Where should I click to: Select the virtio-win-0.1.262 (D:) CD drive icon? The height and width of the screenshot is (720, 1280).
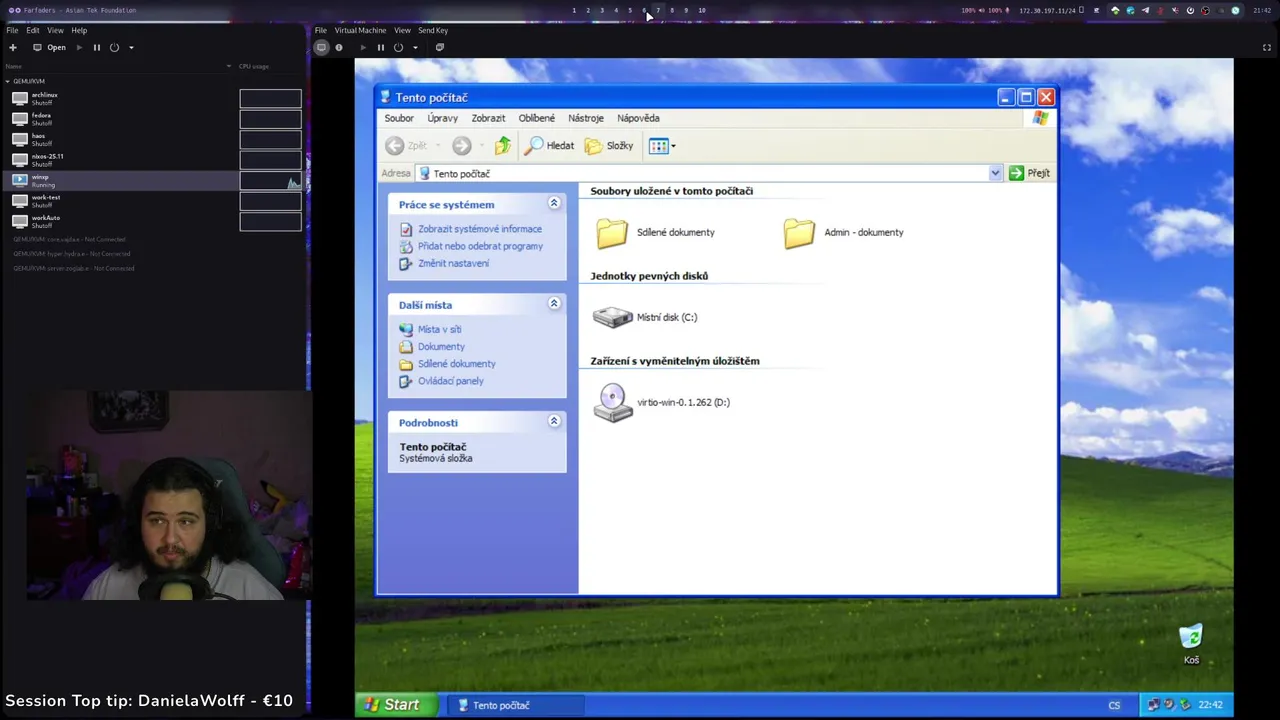612,403
